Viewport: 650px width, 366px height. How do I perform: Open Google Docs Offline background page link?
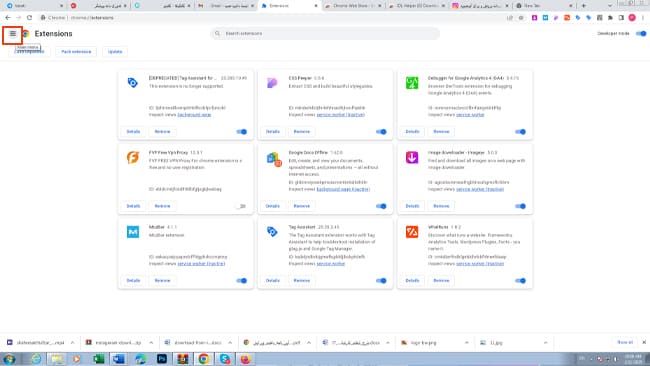pyautogui.click(x=343, y=189)
